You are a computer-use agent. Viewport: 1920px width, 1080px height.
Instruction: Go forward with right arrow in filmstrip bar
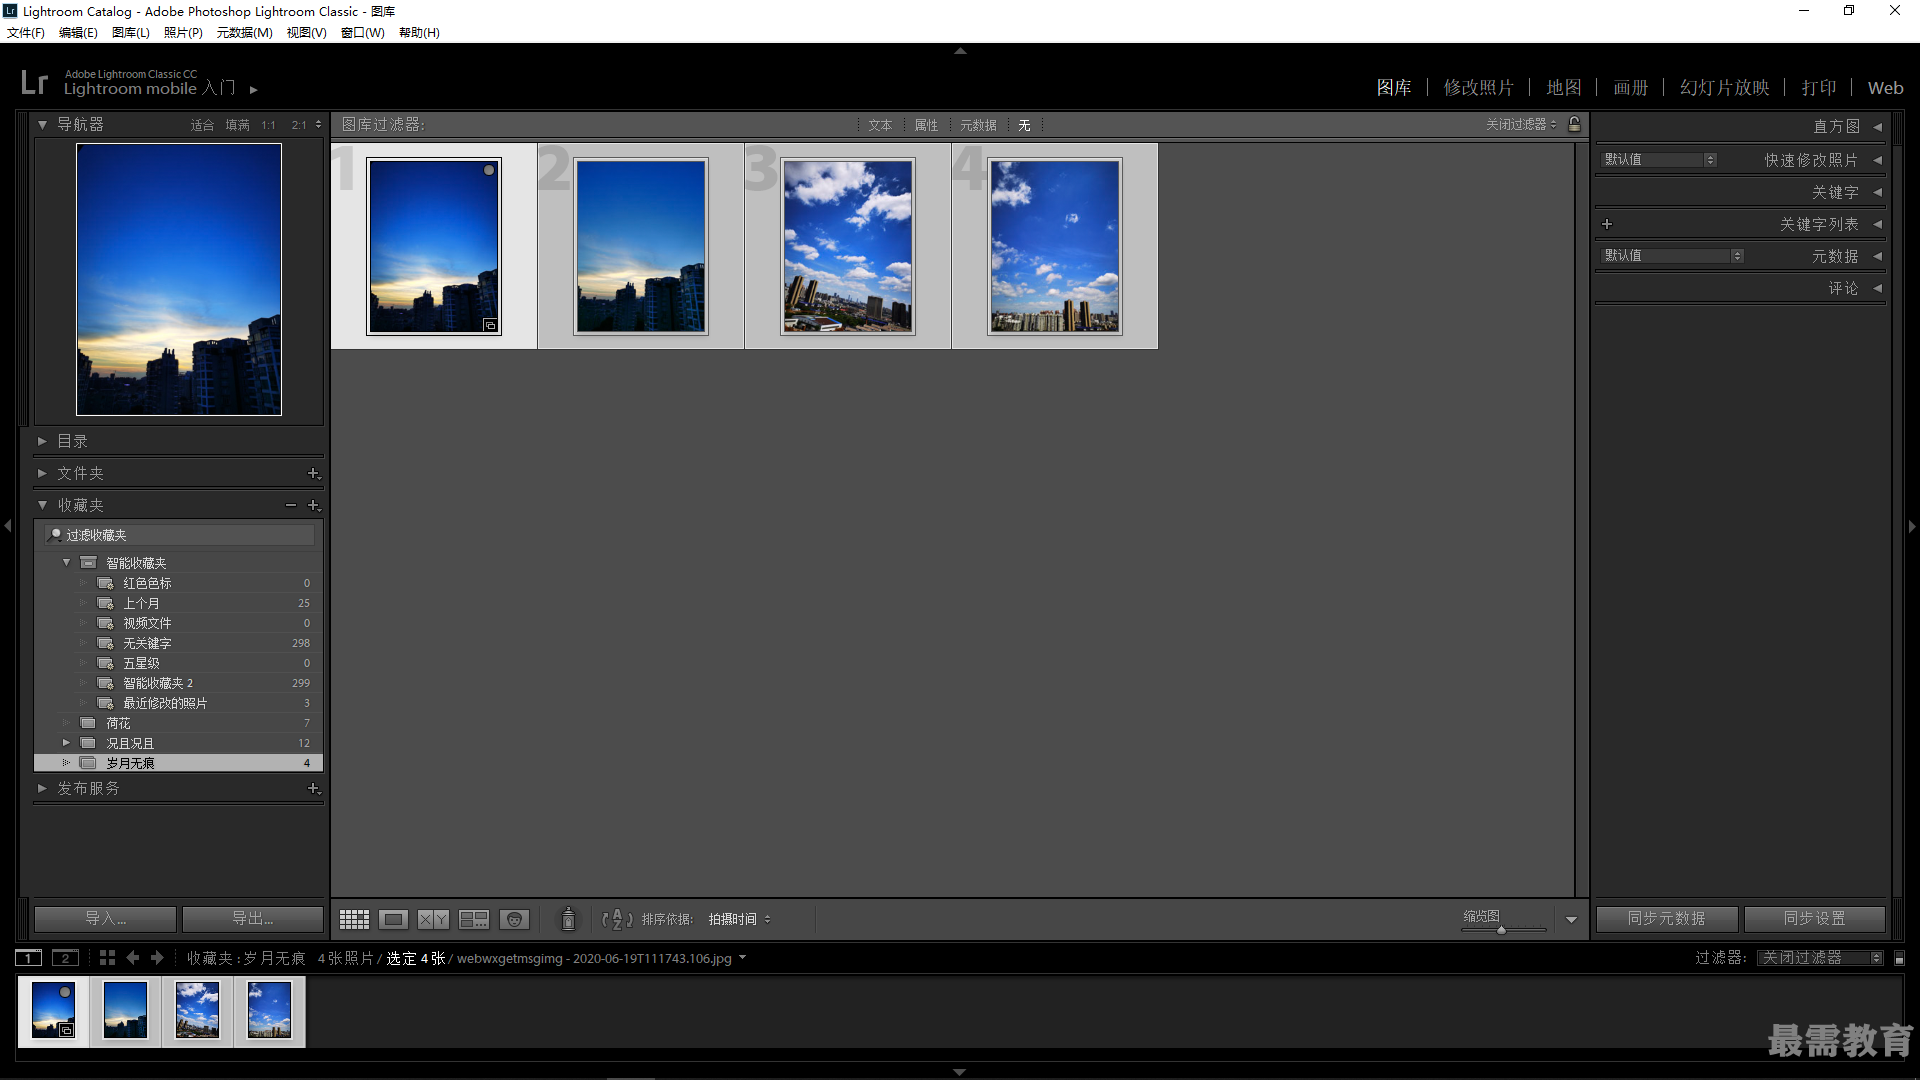(157, 958)
